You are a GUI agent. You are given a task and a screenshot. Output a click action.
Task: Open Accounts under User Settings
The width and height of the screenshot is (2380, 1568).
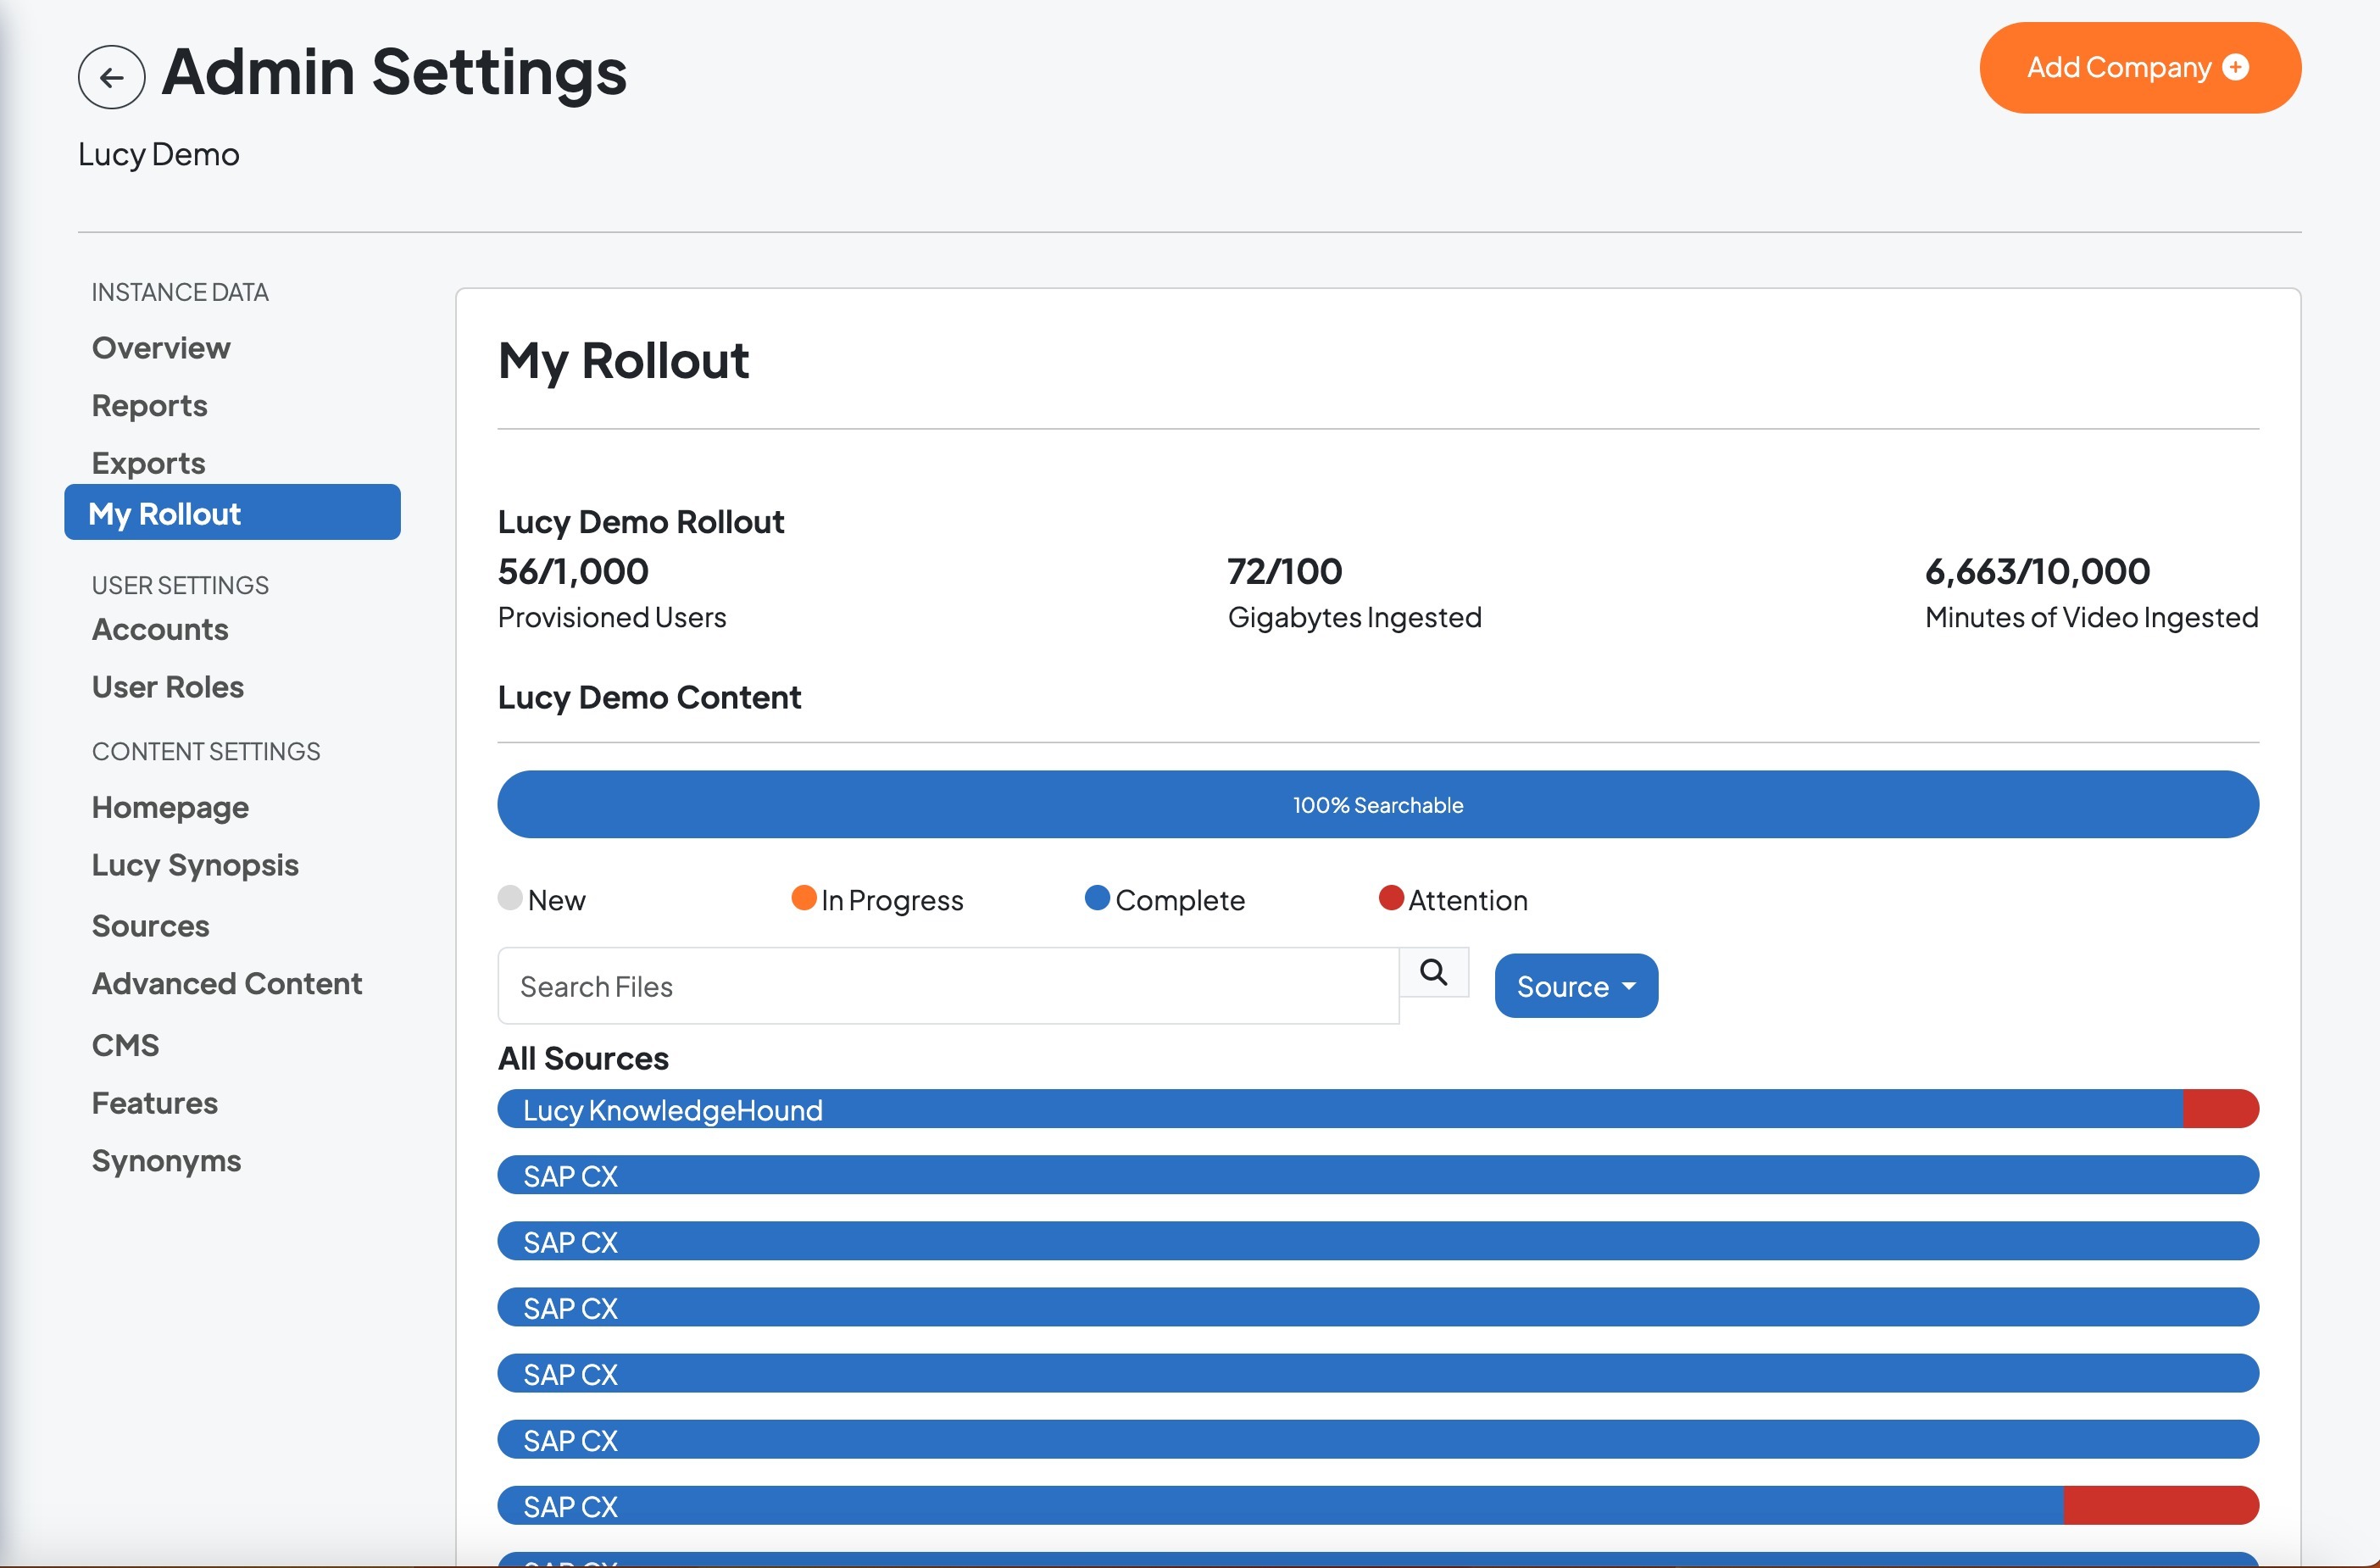pos(160,630)
